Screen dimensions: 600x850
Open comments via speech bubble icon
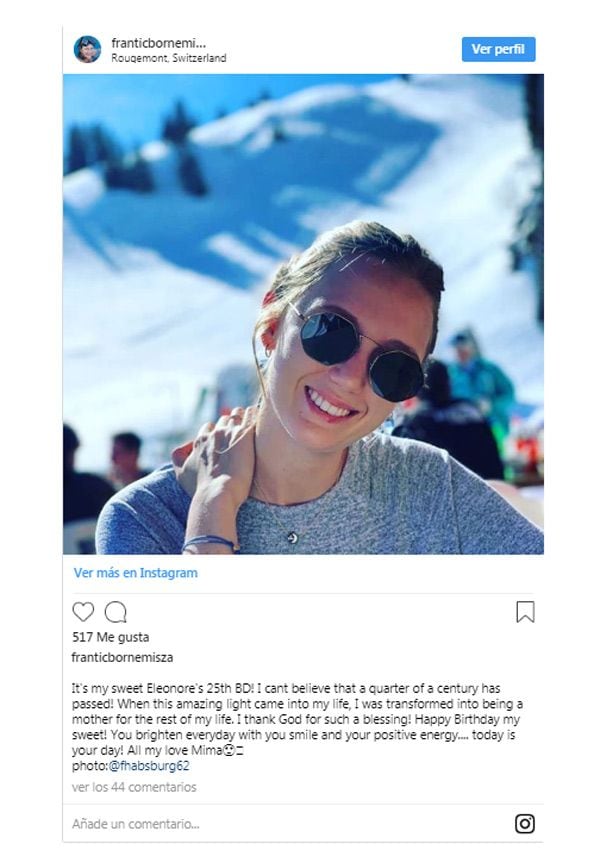(115, 612)
